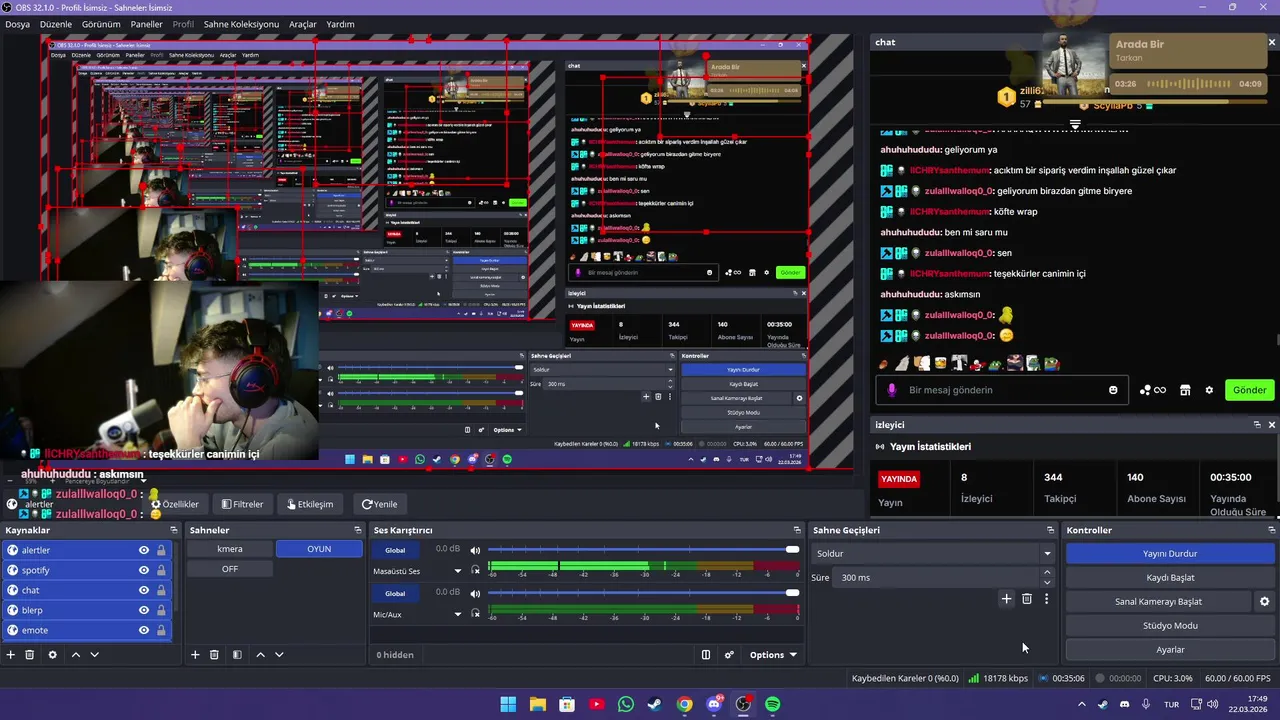Unlock the blerp source
1280x720 pixels.
tap(160, 610)
